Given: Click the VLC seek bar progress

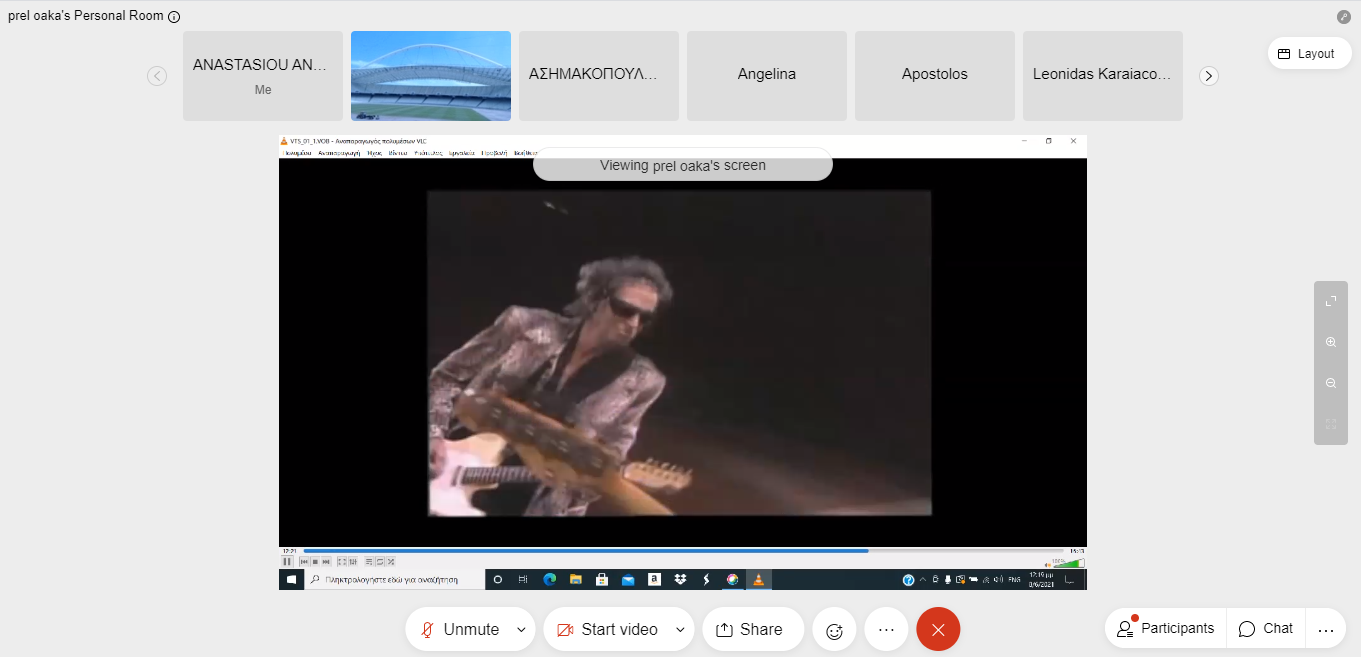Looking at the screenshot, I should tap(683, 551).
